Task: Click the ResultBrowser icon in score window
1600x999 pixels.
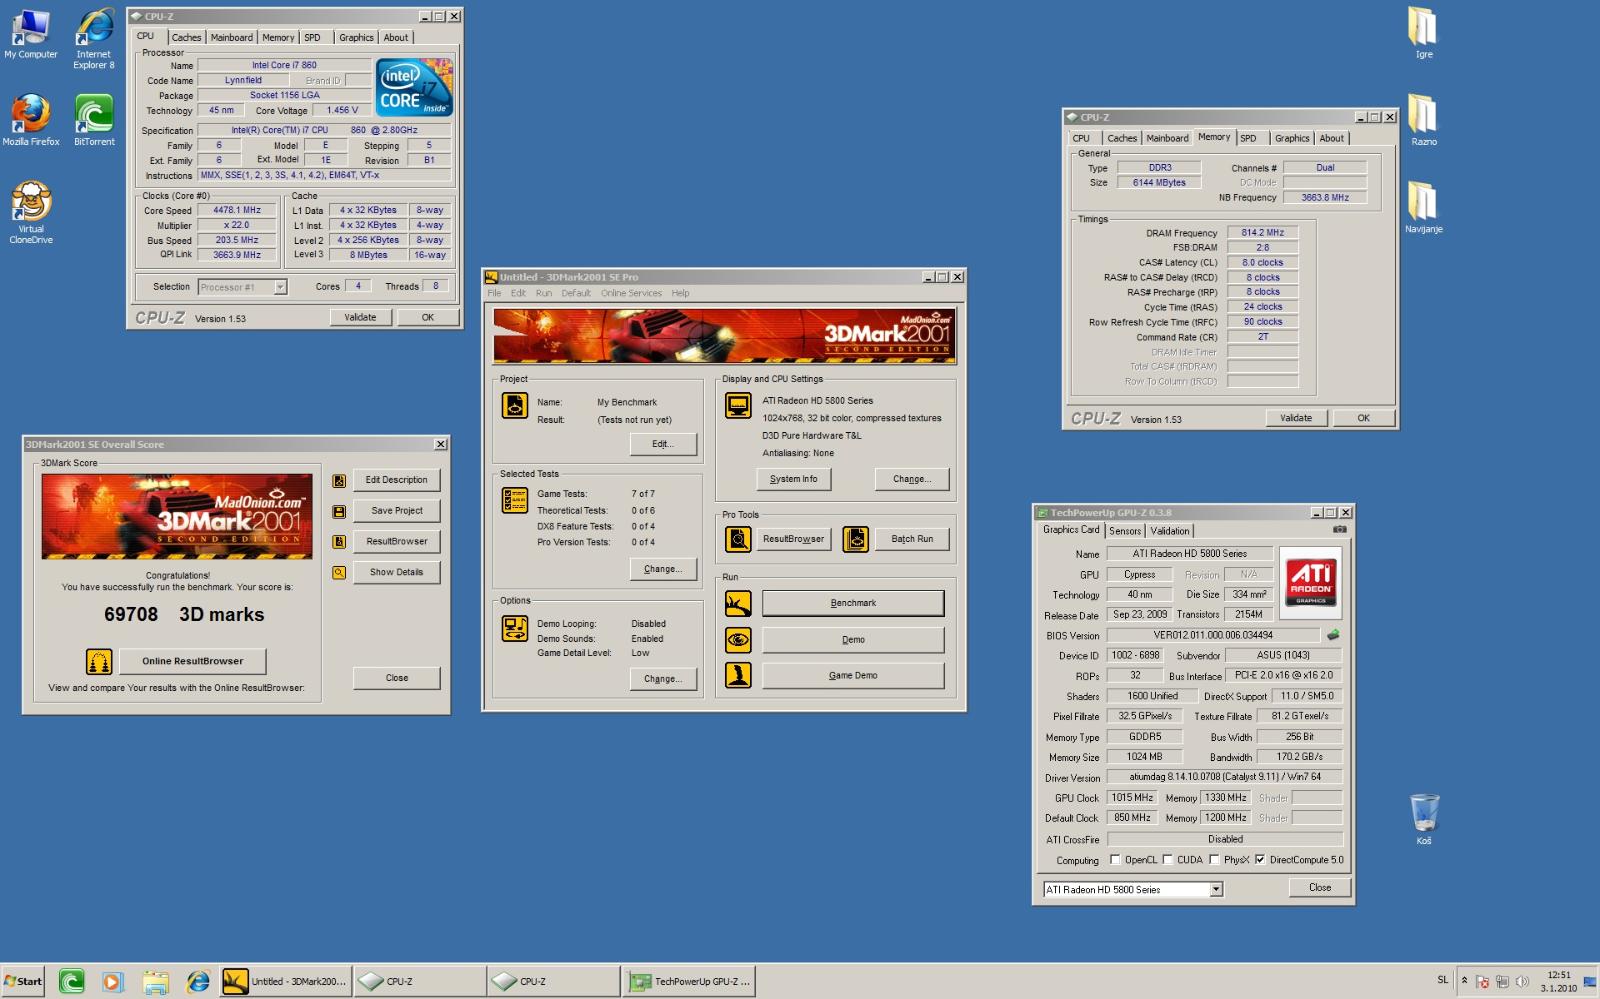Action: pos(339,542)
